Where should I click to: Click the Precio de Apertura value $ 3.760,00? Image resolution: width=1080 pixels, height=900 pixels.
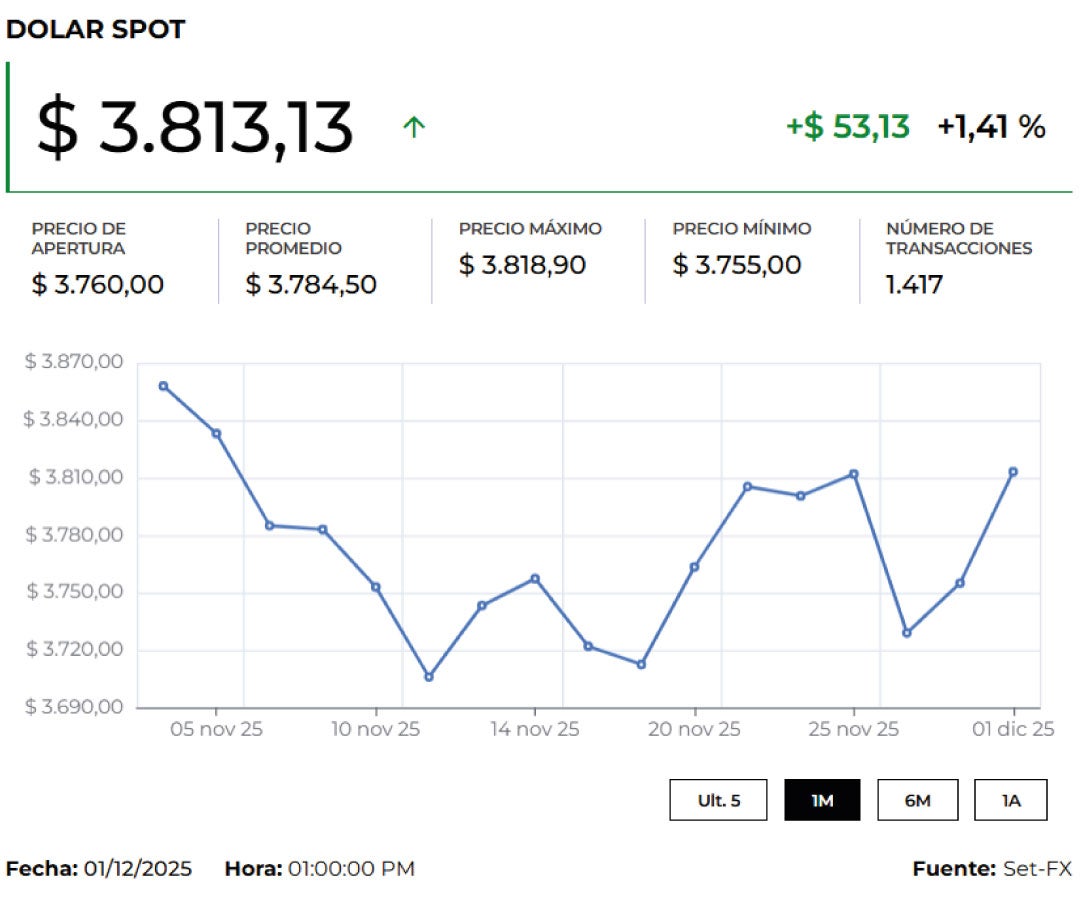97,285
